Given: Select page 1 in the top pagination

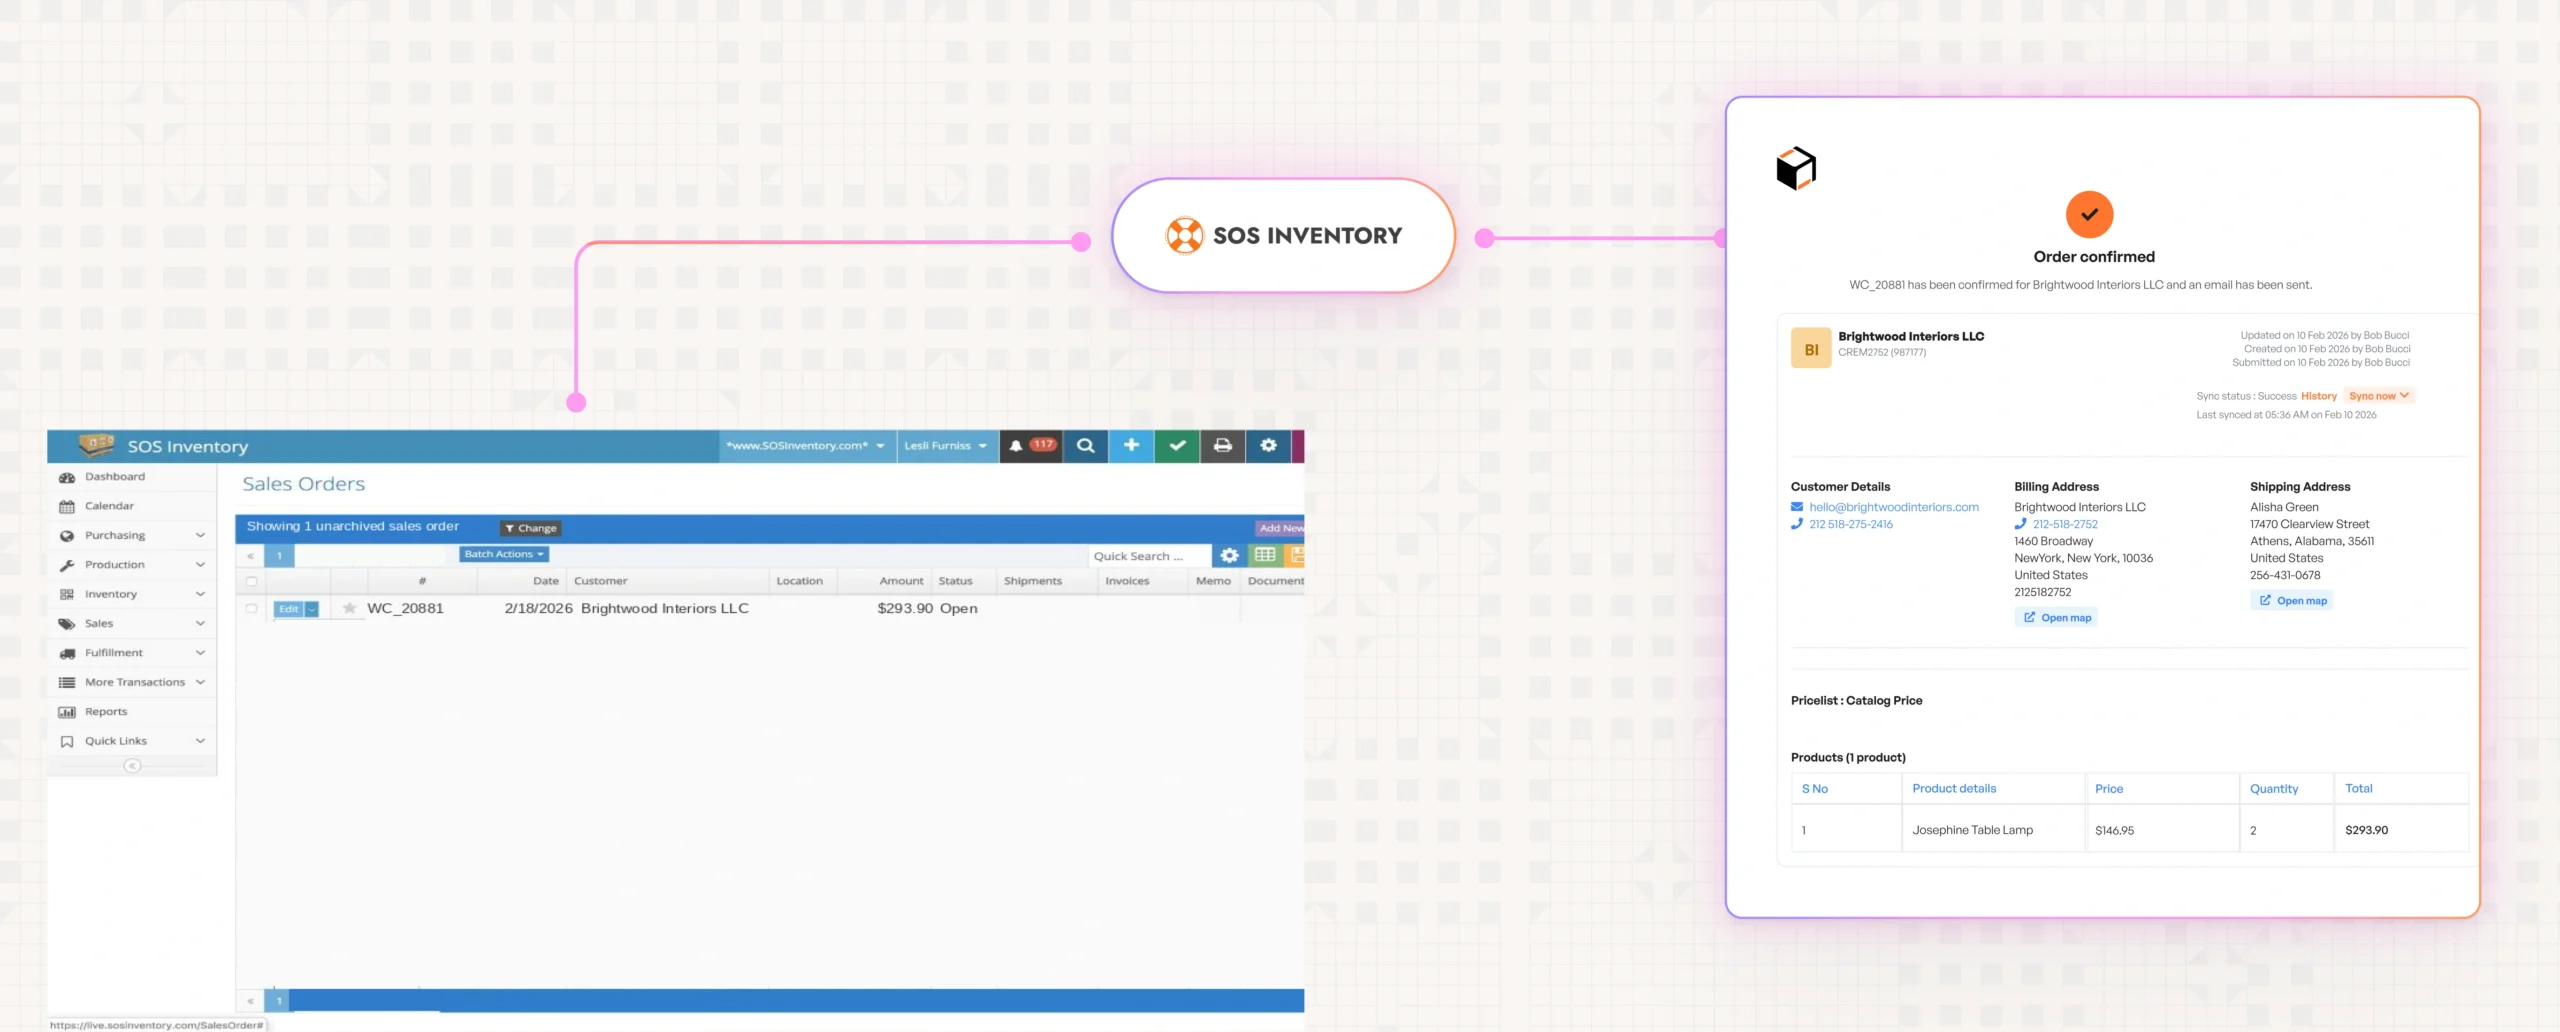Looking at the screenshot, I should coord(279,556).
